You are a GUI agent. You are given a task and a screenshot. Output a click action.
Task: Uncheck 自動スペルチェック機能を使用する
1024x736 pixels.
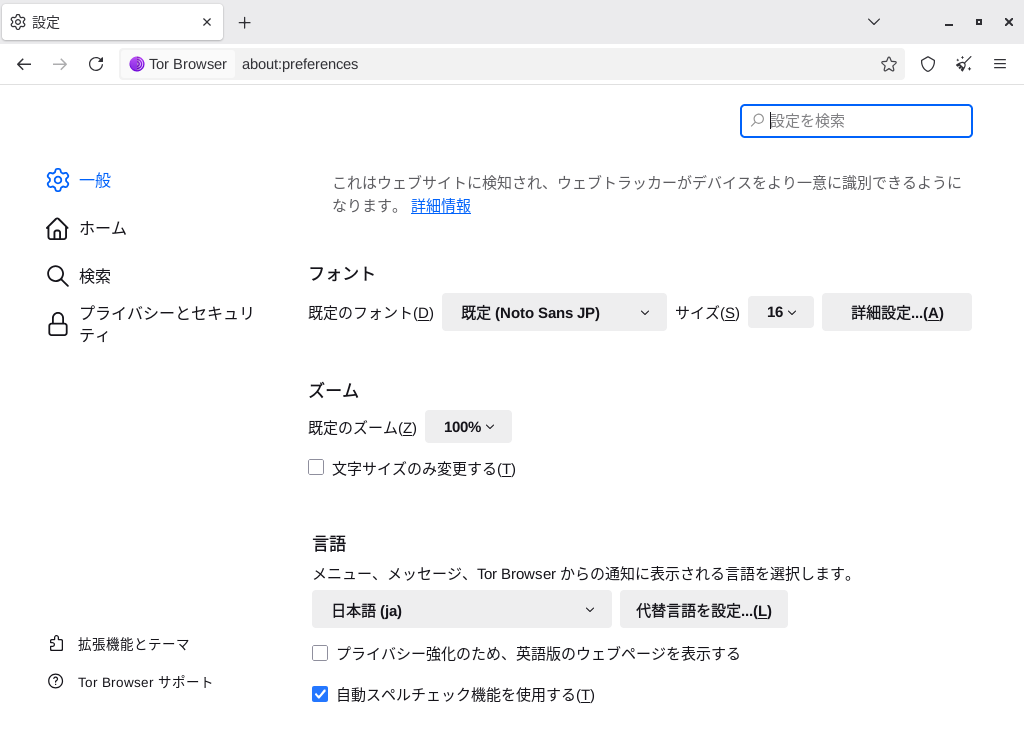pyautogui.click(x=320, y=694)
